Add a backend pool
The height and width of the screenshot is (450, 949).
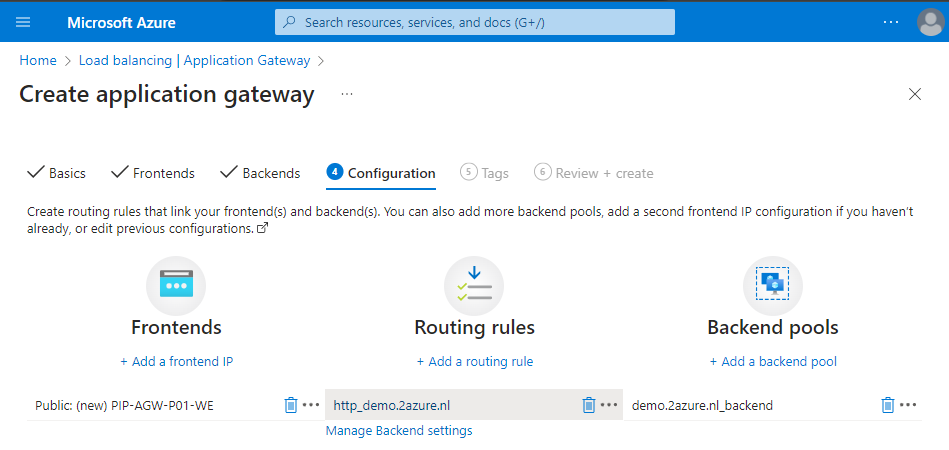point(773,362)
